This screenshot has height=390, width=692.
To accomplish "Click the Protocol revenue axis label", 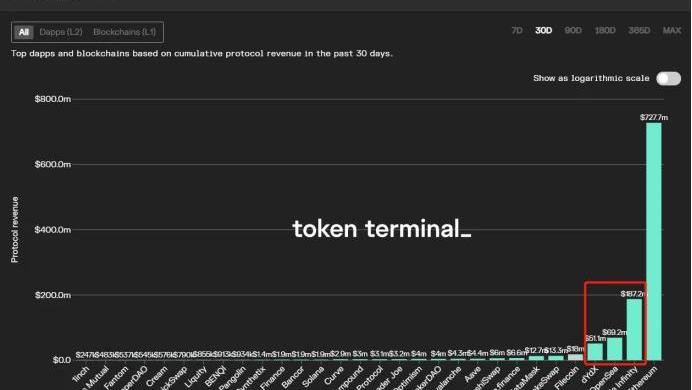I will pos(15,230).
